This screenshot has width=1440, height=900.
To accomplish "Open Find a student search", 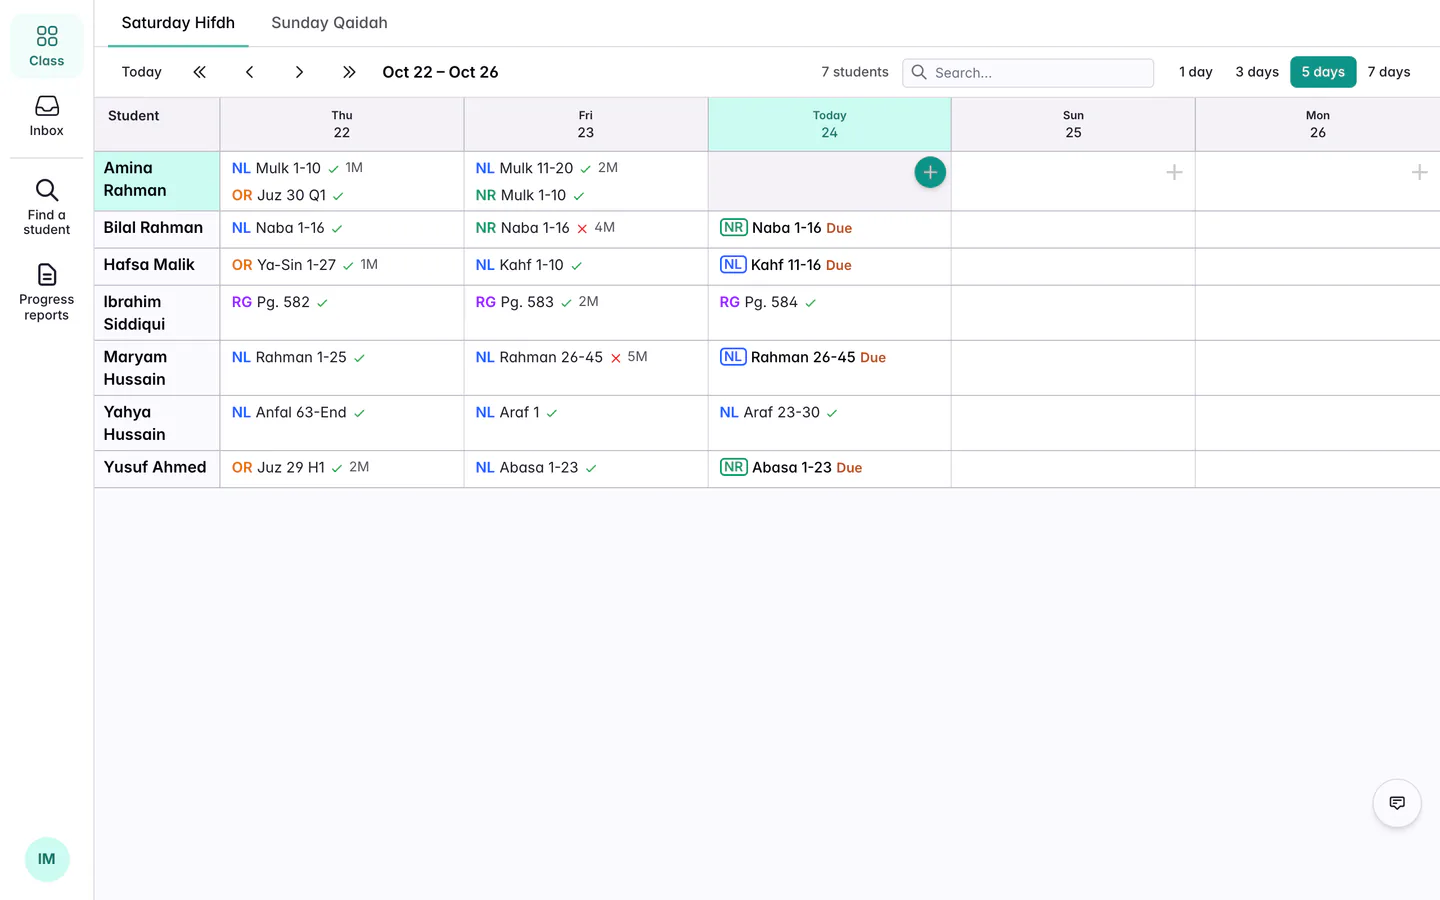I will pos(47,207).
